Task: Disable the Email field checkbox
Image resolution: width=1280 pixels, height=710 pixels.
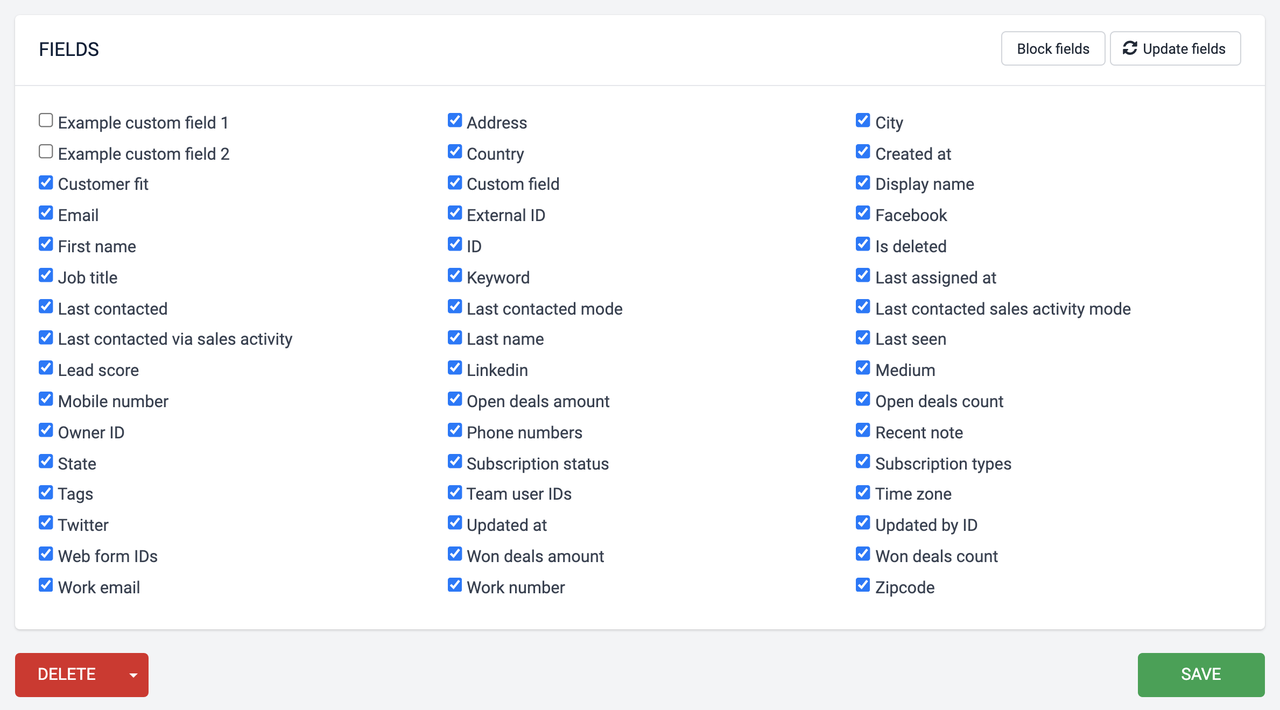Action: pos(46,214)
